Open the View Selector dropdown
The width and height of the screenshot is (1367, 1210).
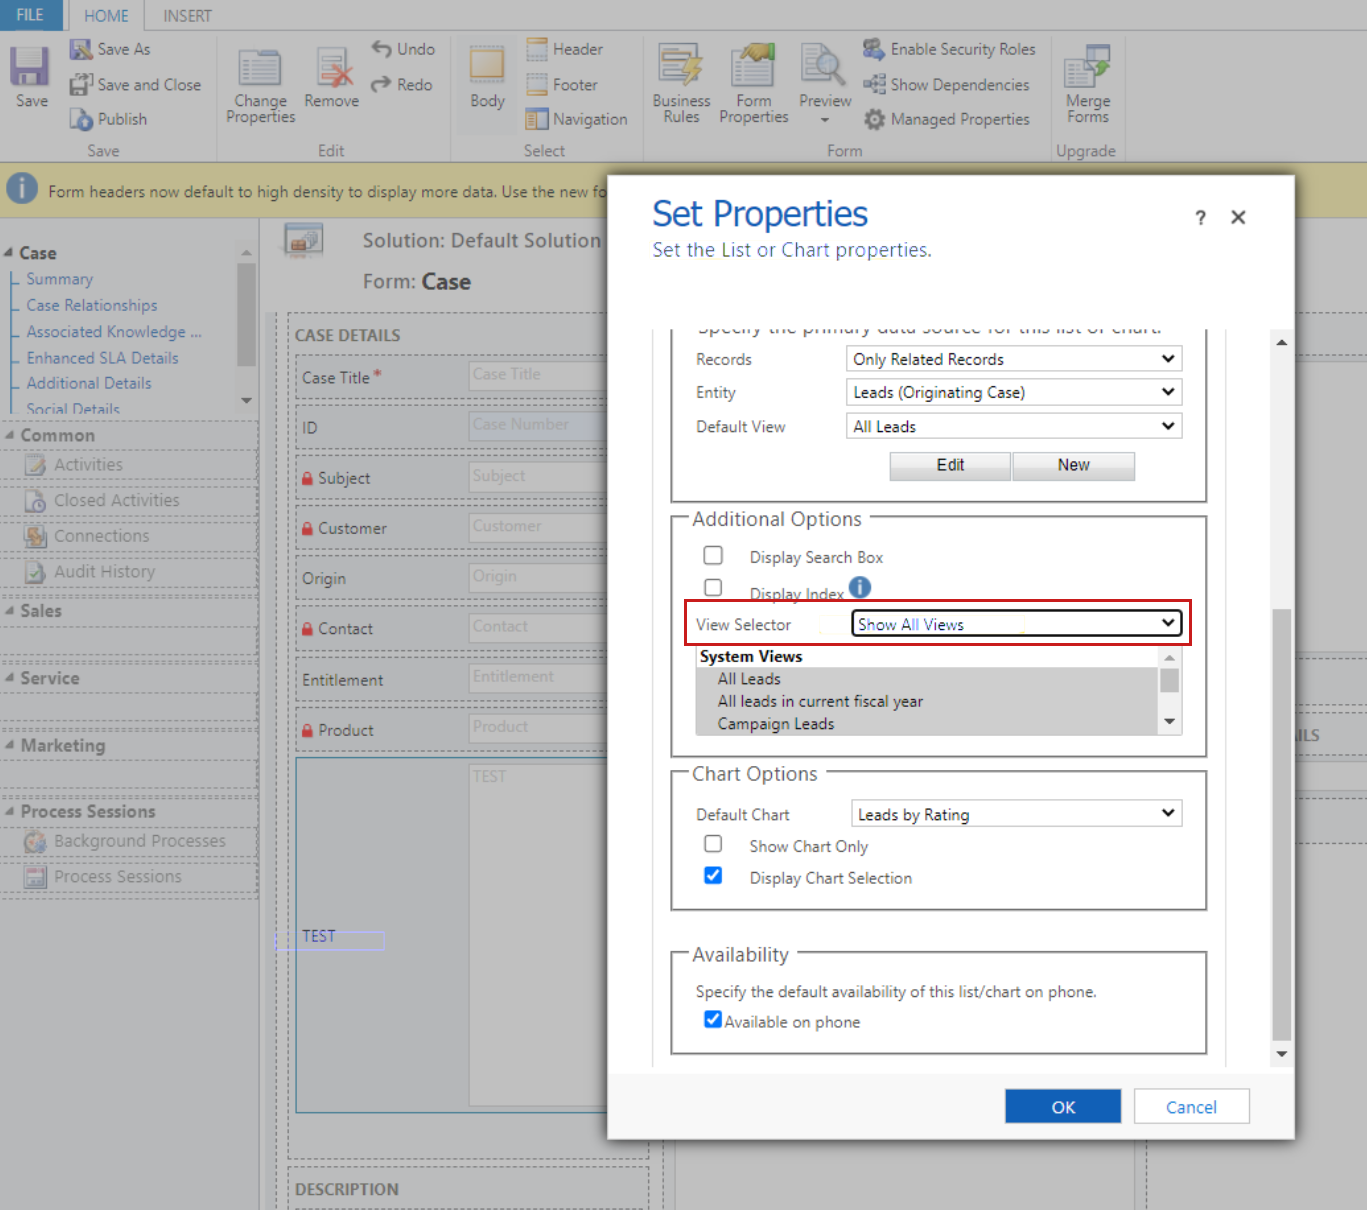click(x=1016, y=624)
